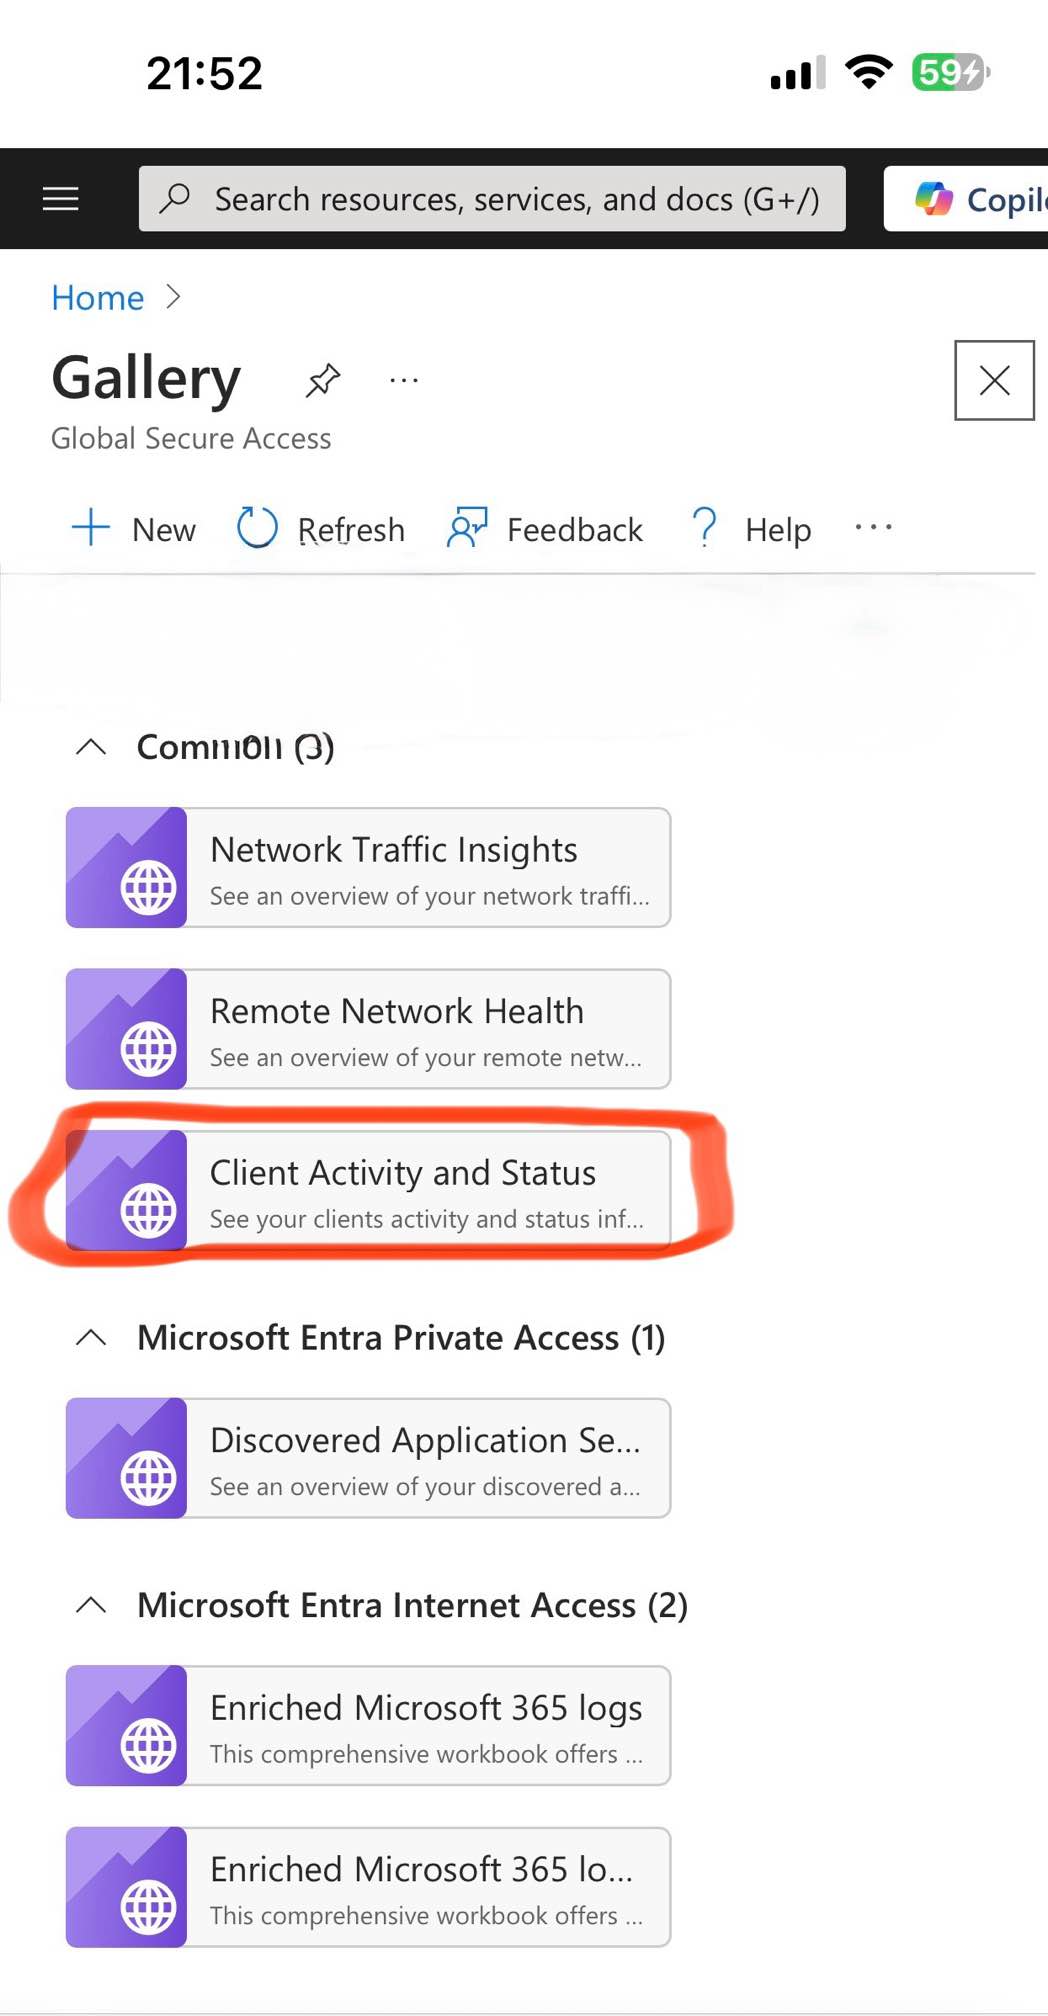The width and height of the screenshot is (1048, 2016).
Task: Open the Network Traffic Insights workbook title
Action: coord(394,850)
